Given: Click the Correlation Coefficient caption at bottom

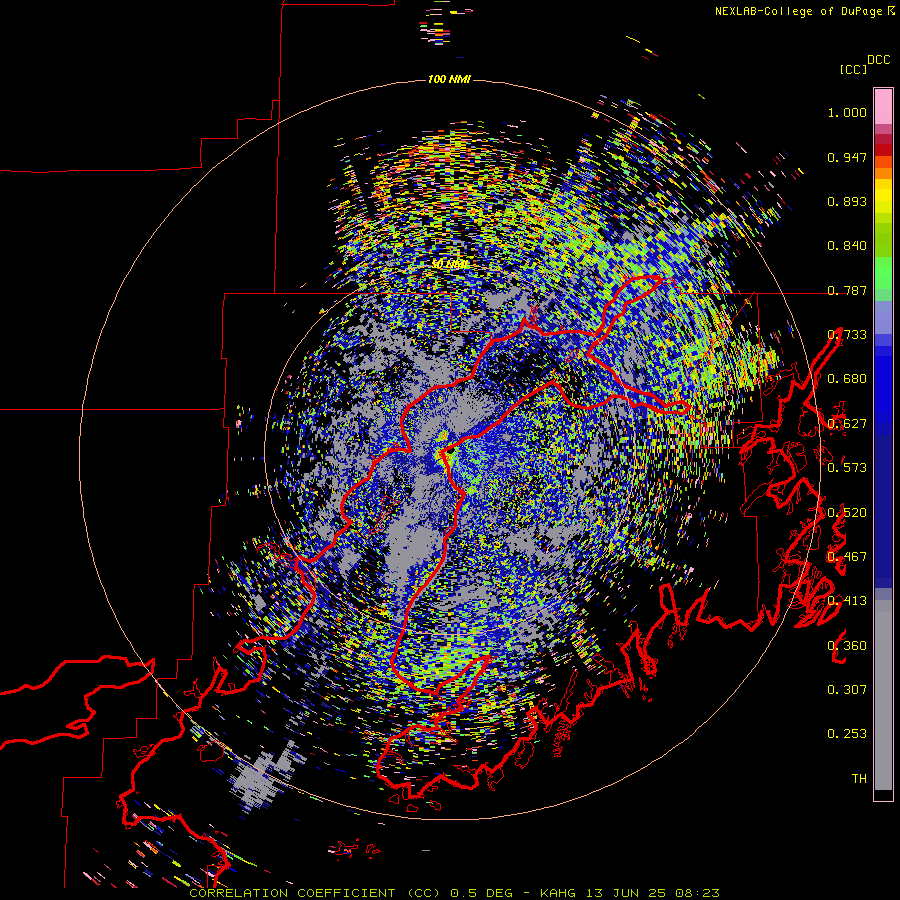Looking at the screenshot, I should click(454, 893).
